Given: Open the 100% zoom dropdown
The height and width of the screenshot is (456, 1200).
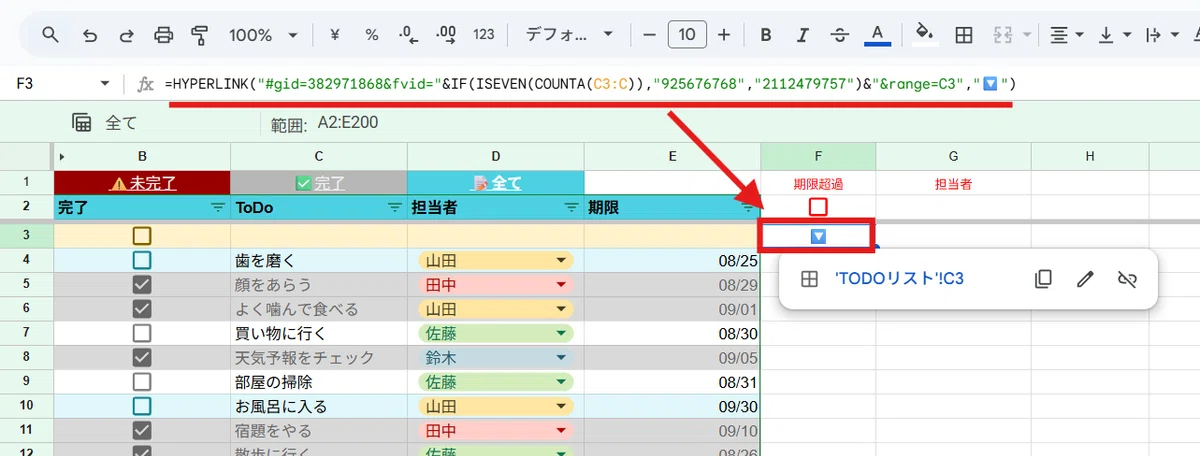Looking at the screenshot, I should coord(264,35).
